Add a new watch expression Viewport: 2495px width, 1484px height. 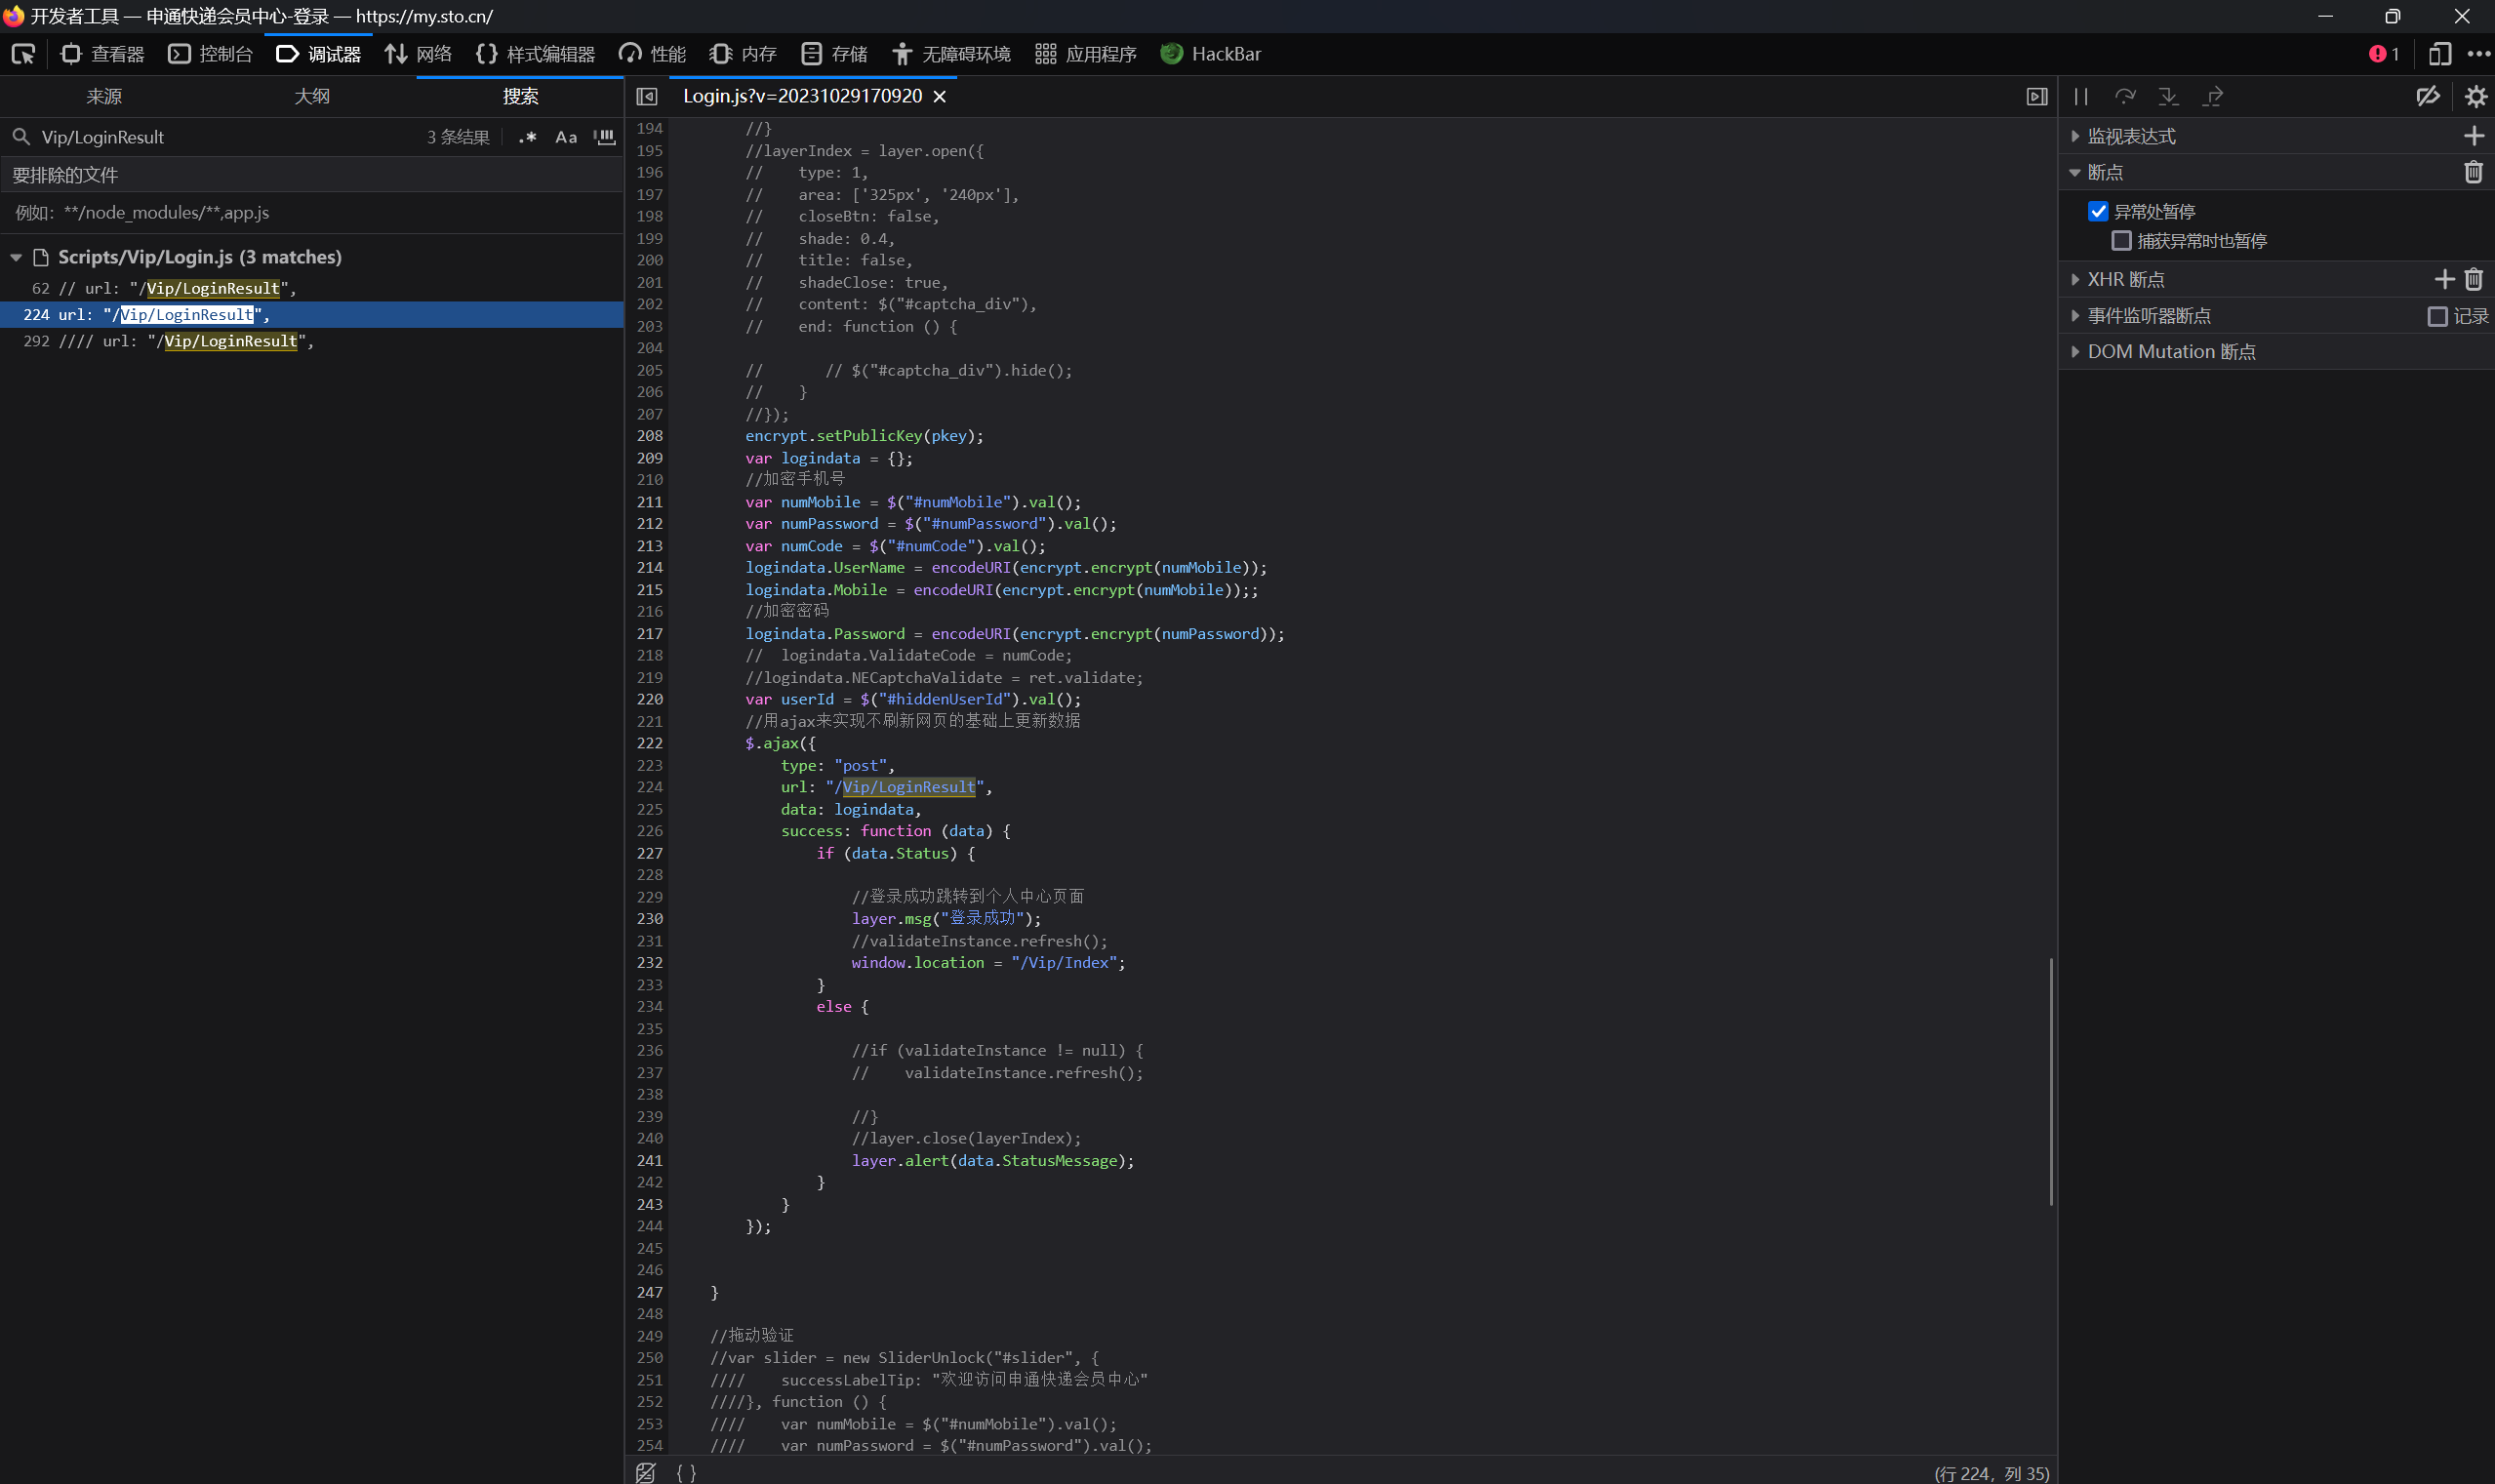point(2473,136)
